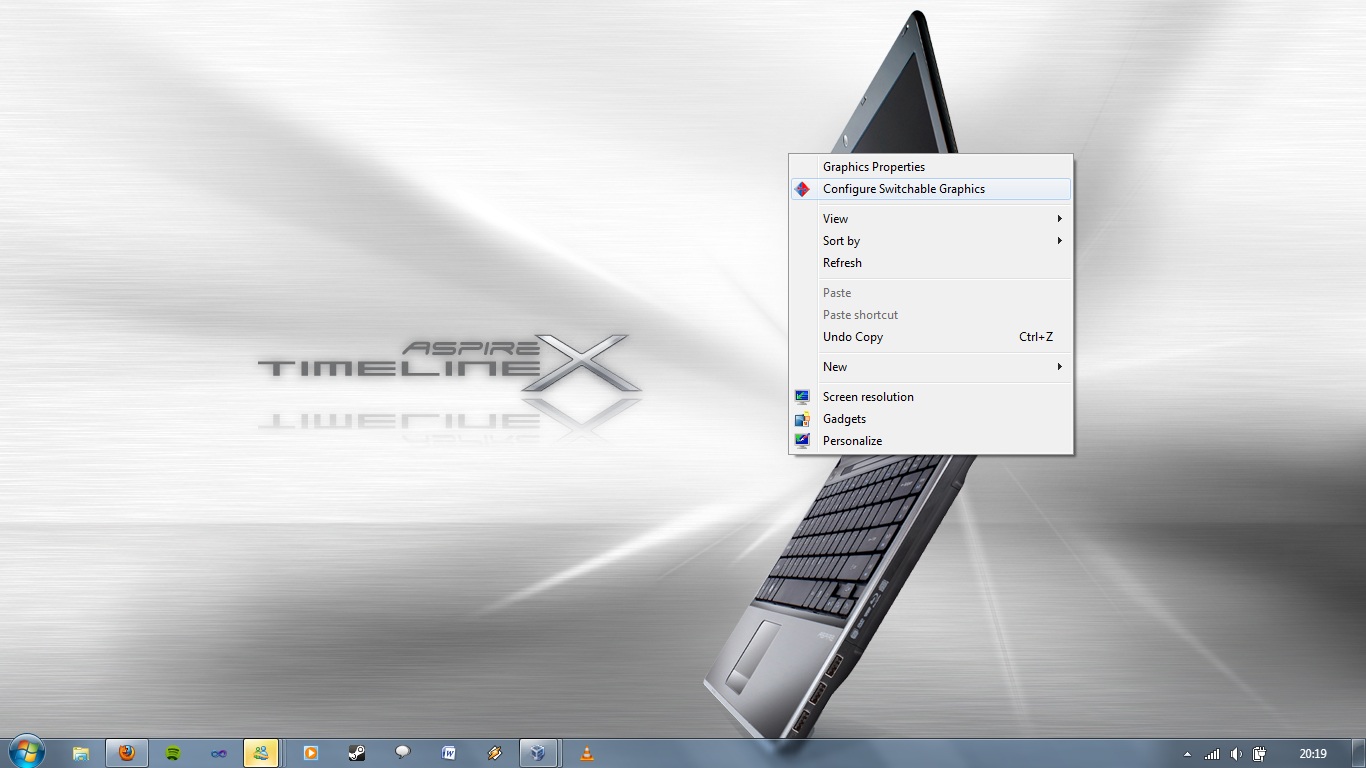Open the network signal tray icon
The height and width of the screenshot is (768, 1366).
coord(1212,754)
